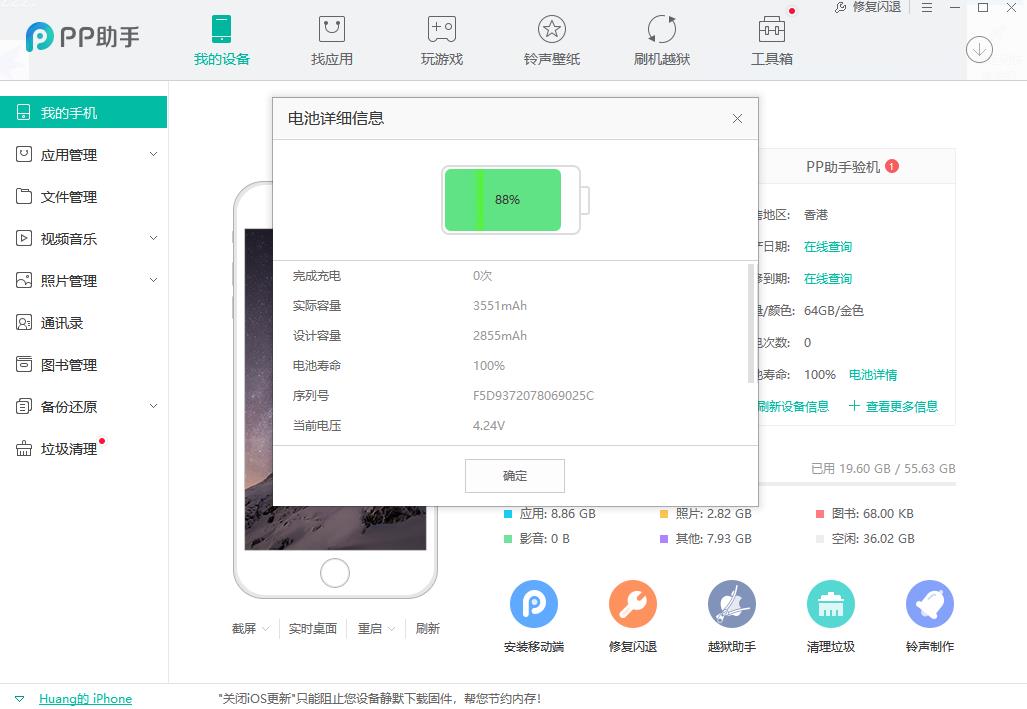Expand the 照片管理 chevron
The height and width of the screenshot is (709, 1027).
point(153,280)
